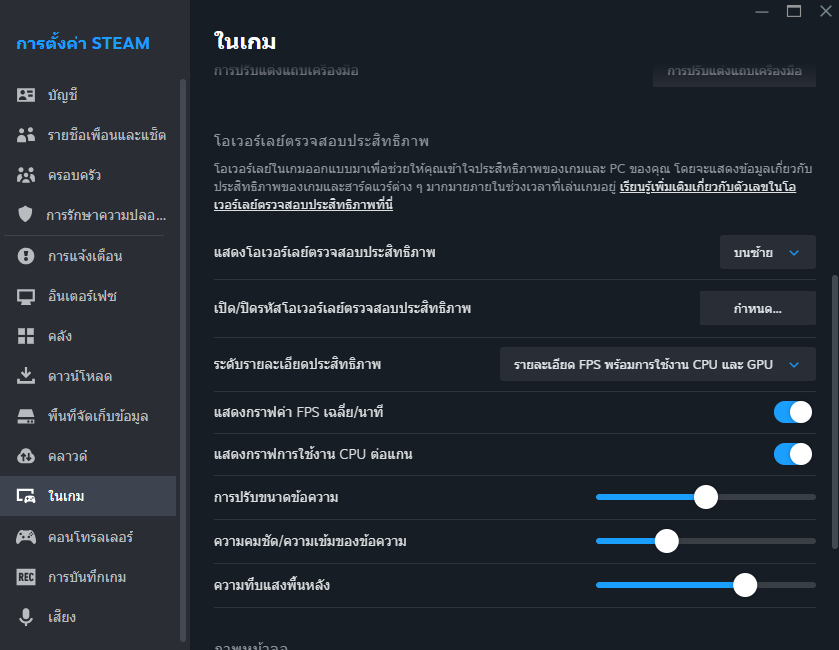Open Friends and Chat (รายชื่อเพื่อนและแช็ต) icon
The height and width of the screenshot is (650, 839).
[x=26, y=135]
